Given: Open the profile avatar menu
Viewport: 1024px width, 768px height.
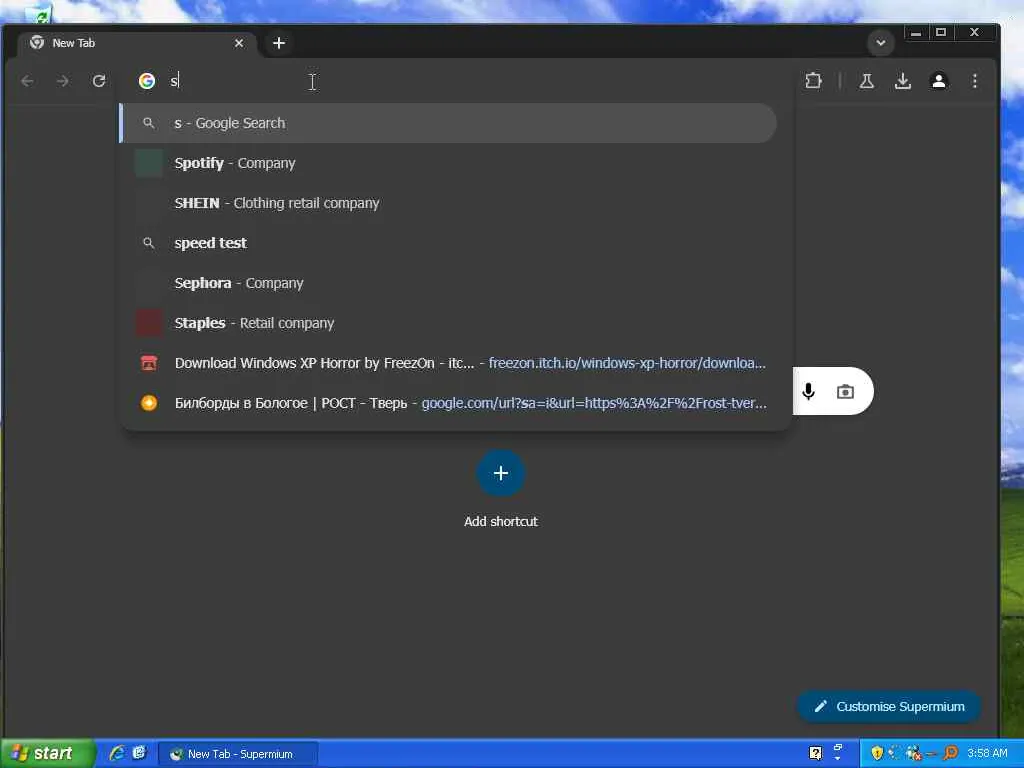Looking at the screenshot, I should tap(938, 81).
